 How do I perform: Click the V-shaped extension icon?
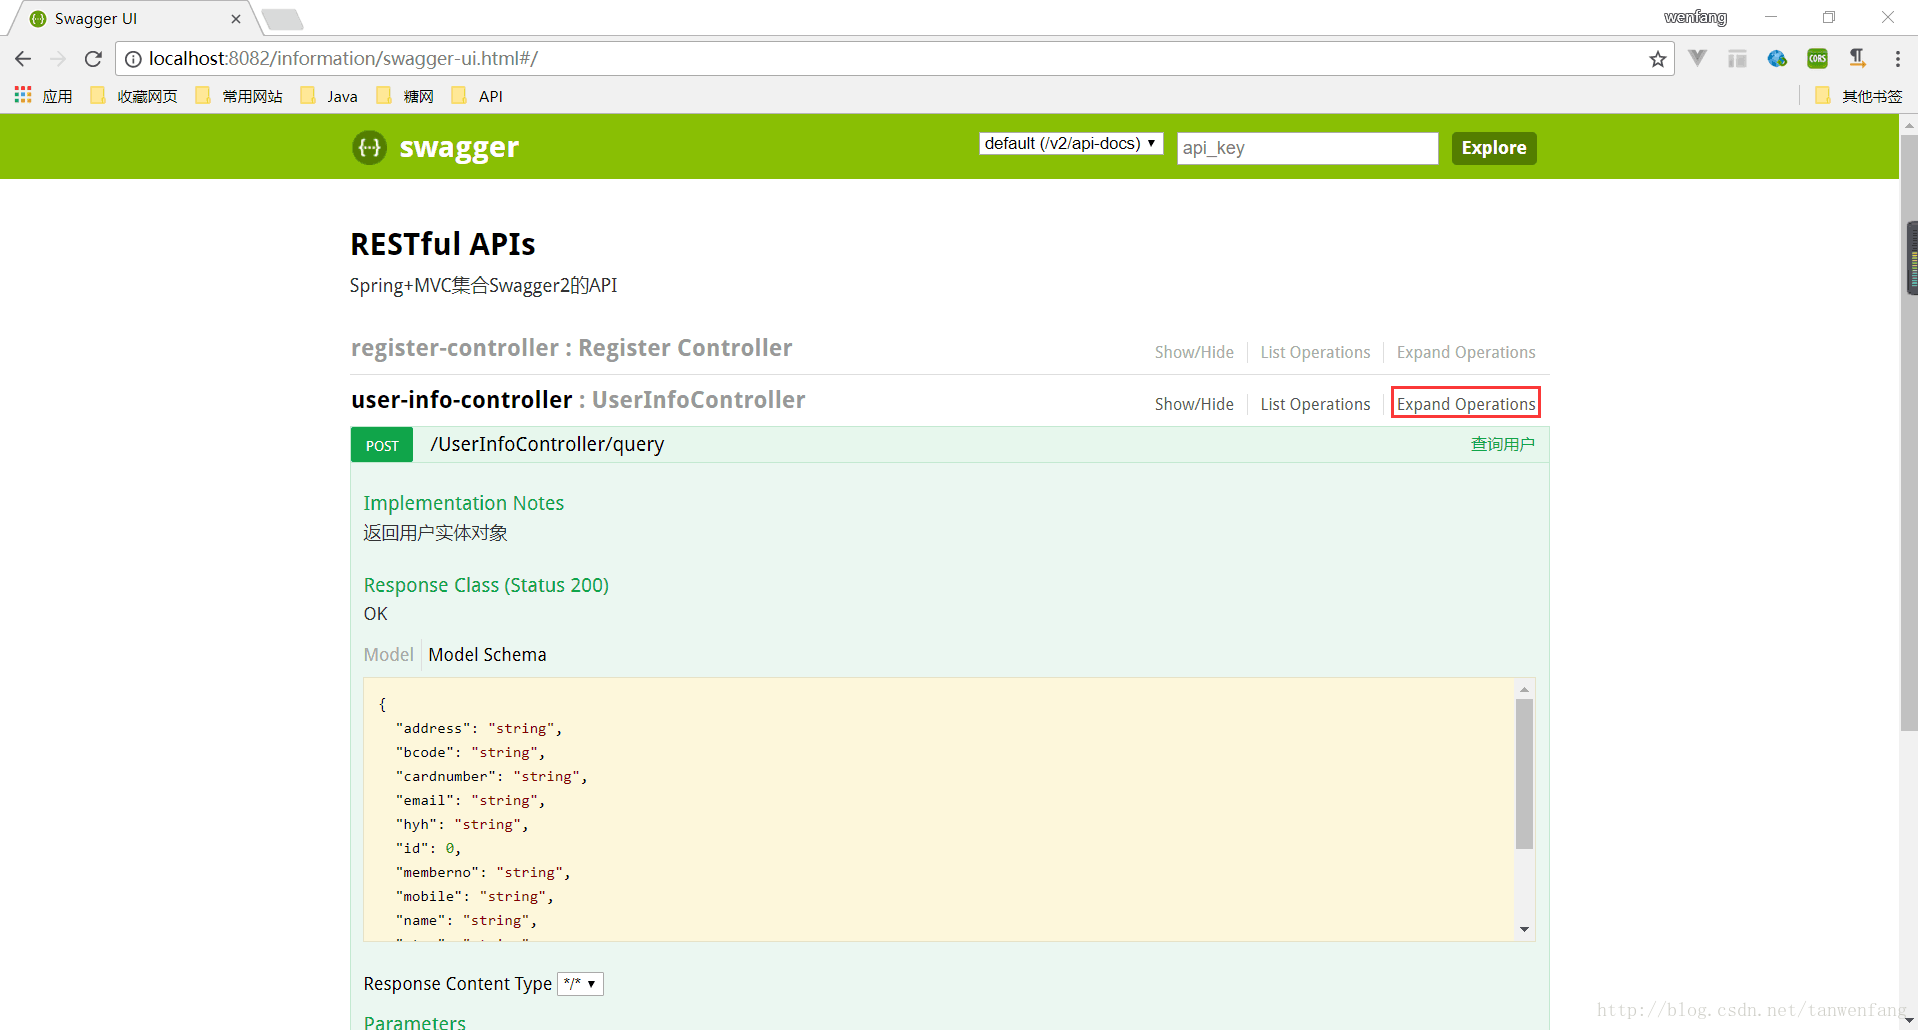point(1697,58)
